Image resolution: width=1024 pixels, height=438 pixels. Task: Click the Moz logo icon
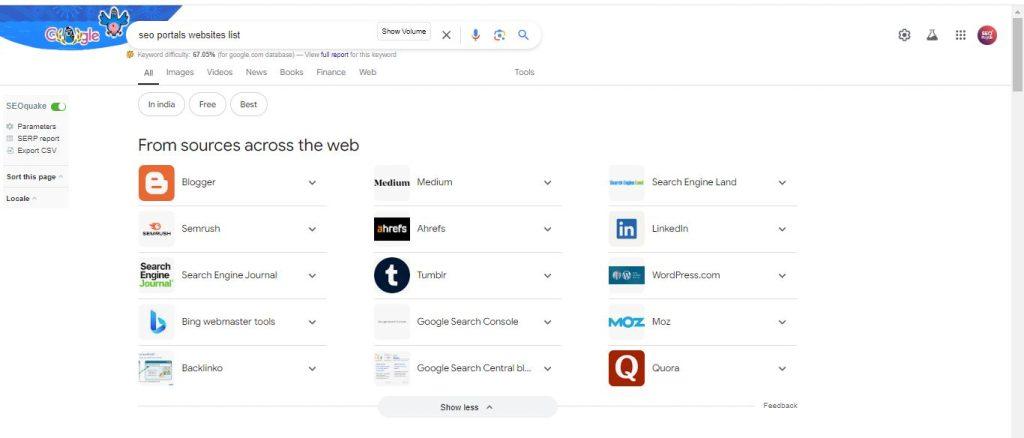626,322
